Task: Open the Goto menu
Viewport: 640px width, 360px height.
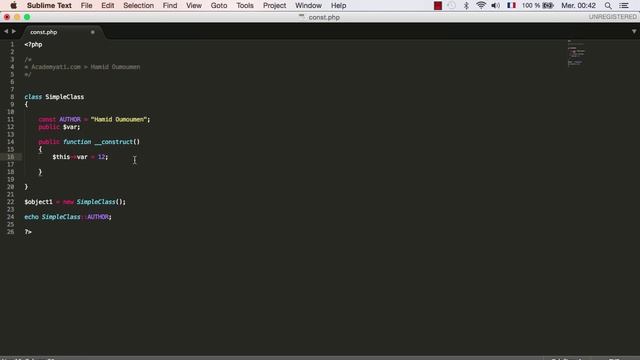Action: pos(219,5)
